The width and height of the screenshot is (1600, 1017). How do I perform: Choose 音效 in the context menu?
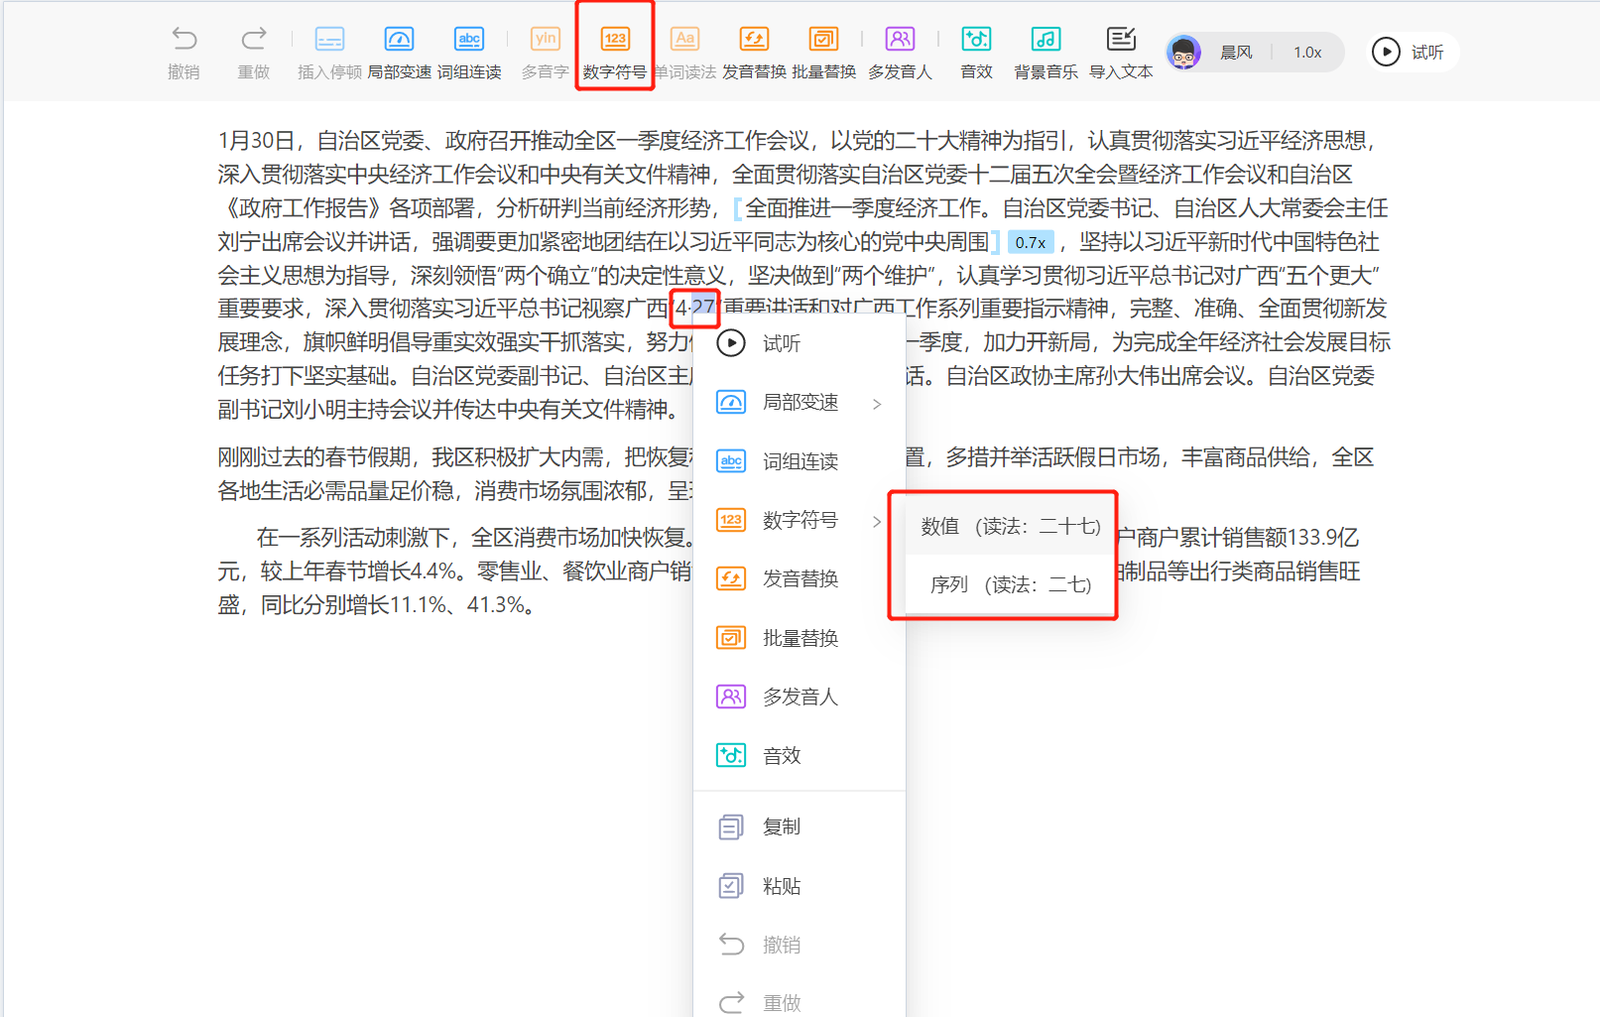tap(799, 755)
